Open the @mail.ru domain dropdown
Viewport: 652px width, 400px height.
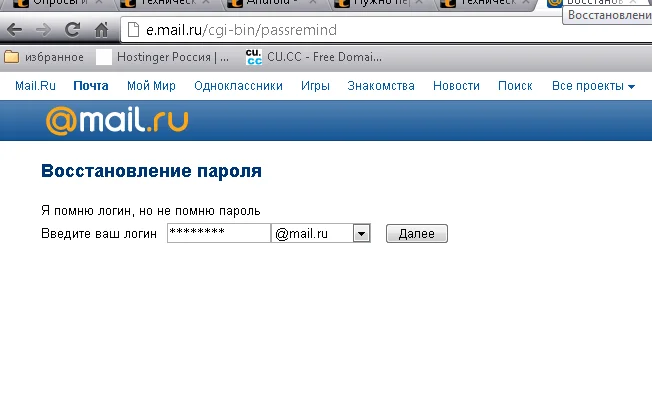pyautogui.click(x=321, y=233)
